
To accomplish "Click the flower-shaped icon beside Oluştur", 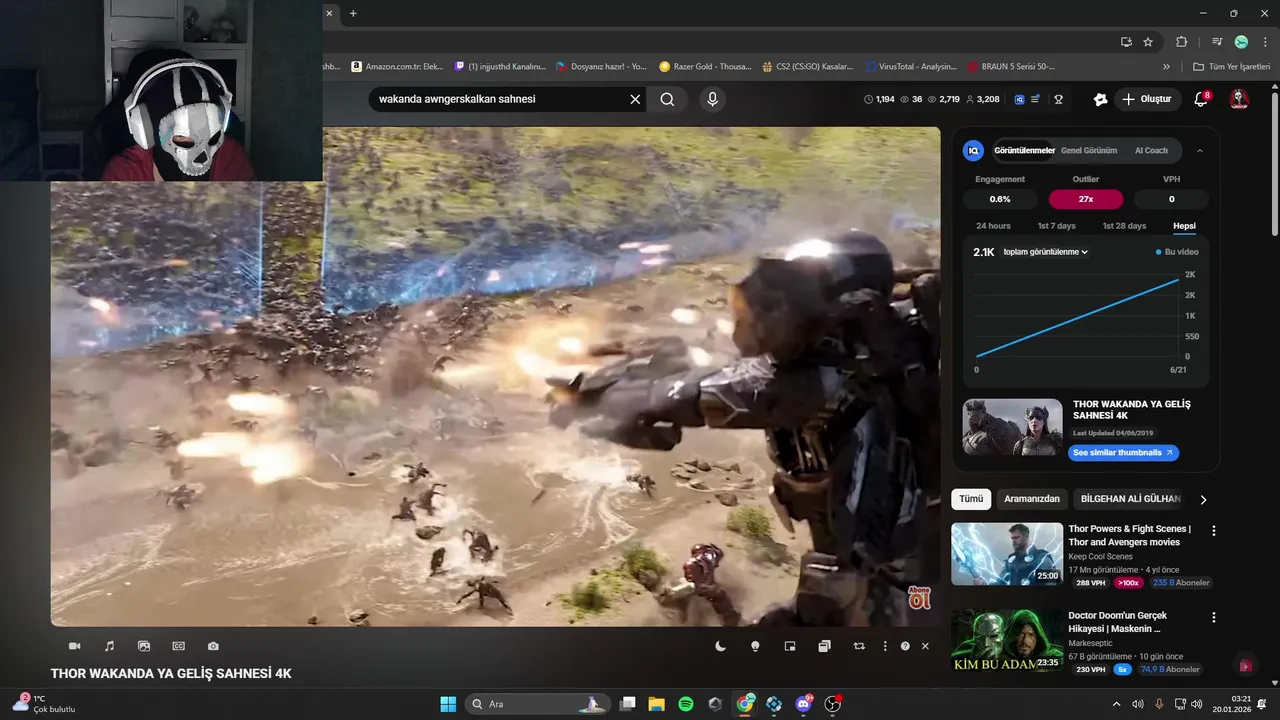I will [x=1100, y=99].
